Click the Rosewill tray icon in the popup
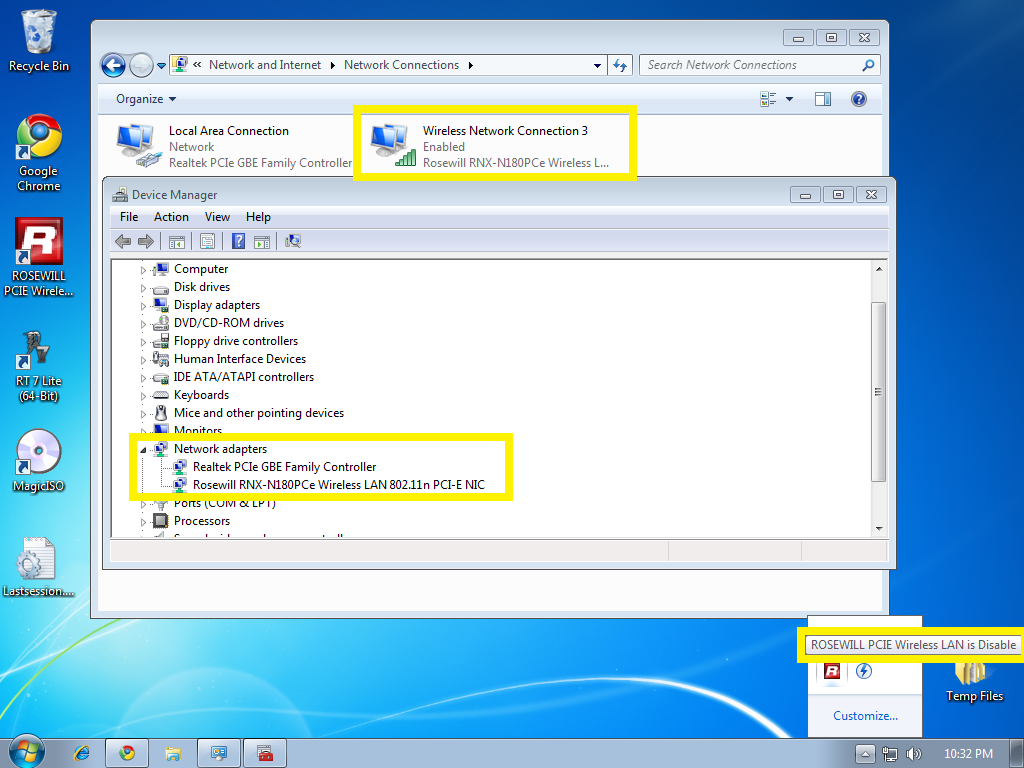This screenshot has width=1024, height=768. pos(832,671)
